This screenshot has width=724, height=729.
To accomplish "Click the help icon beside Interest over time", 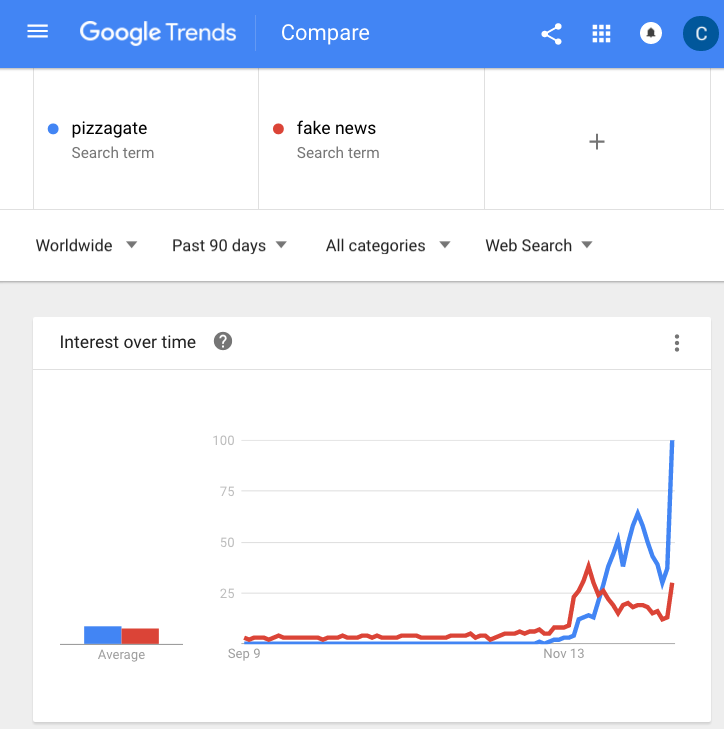I will 223,341.
